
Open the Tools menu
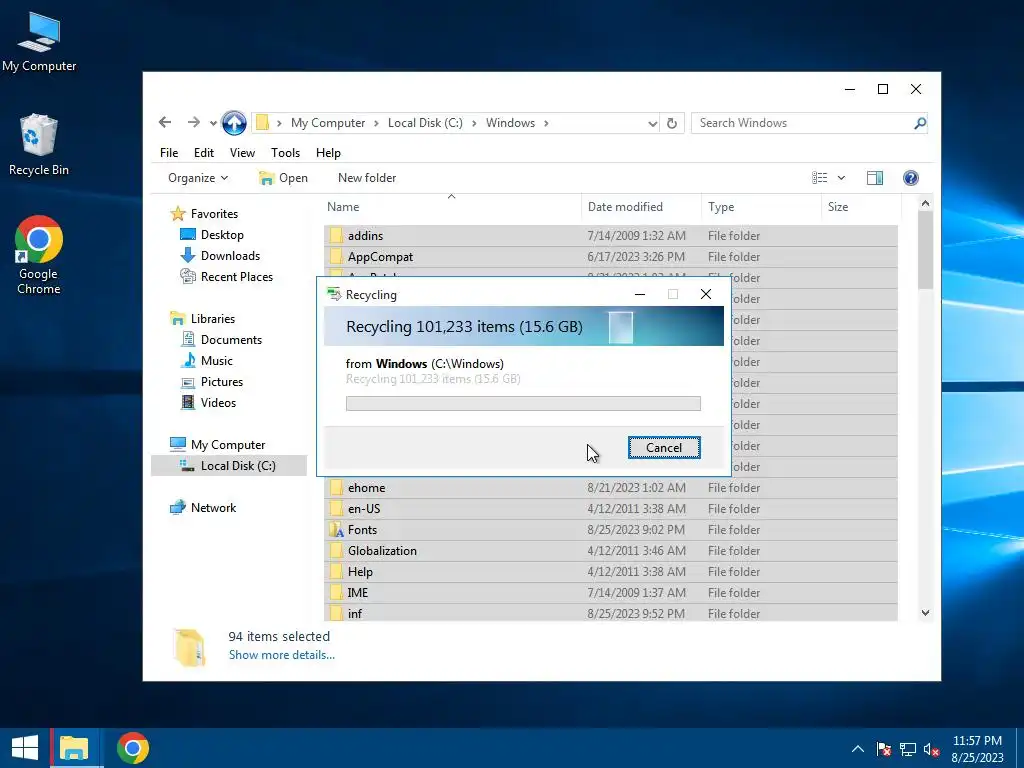point(285,152)
